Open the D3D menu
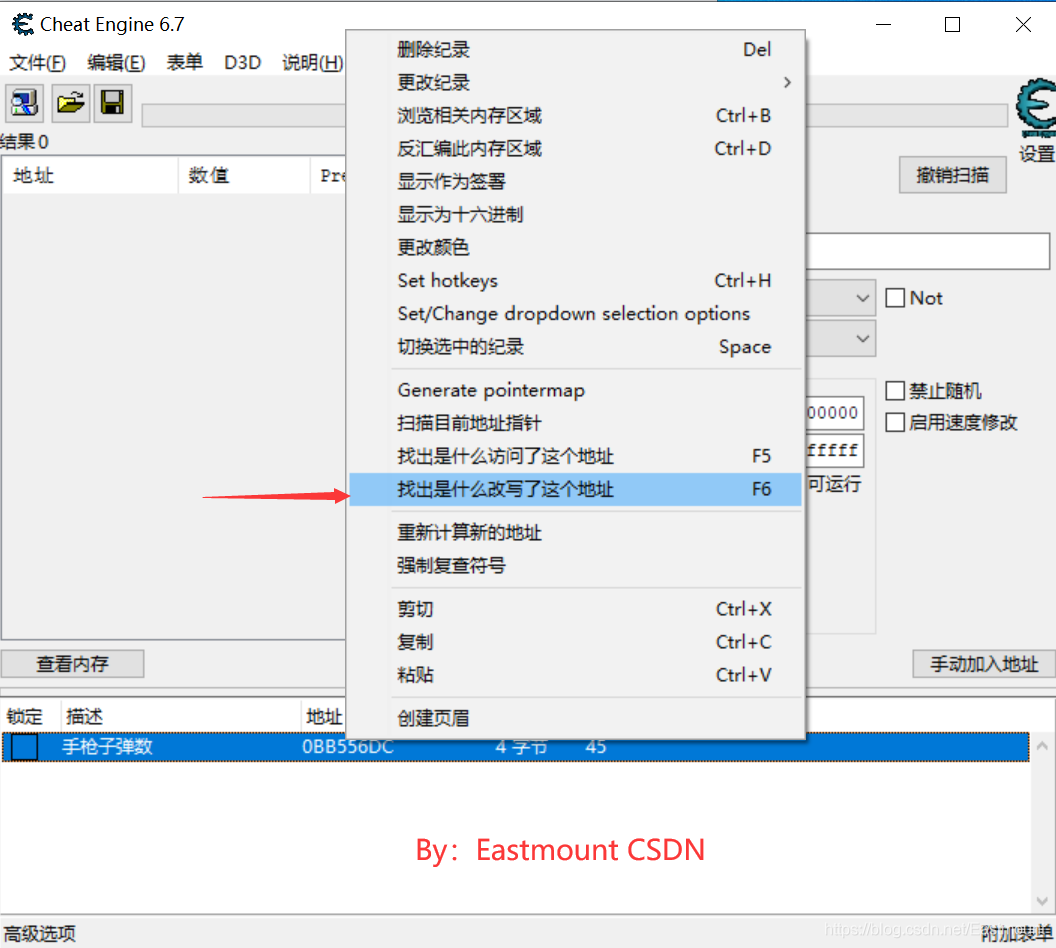The width and height of the screenshot is (1056, 948). tap(242, 63)
